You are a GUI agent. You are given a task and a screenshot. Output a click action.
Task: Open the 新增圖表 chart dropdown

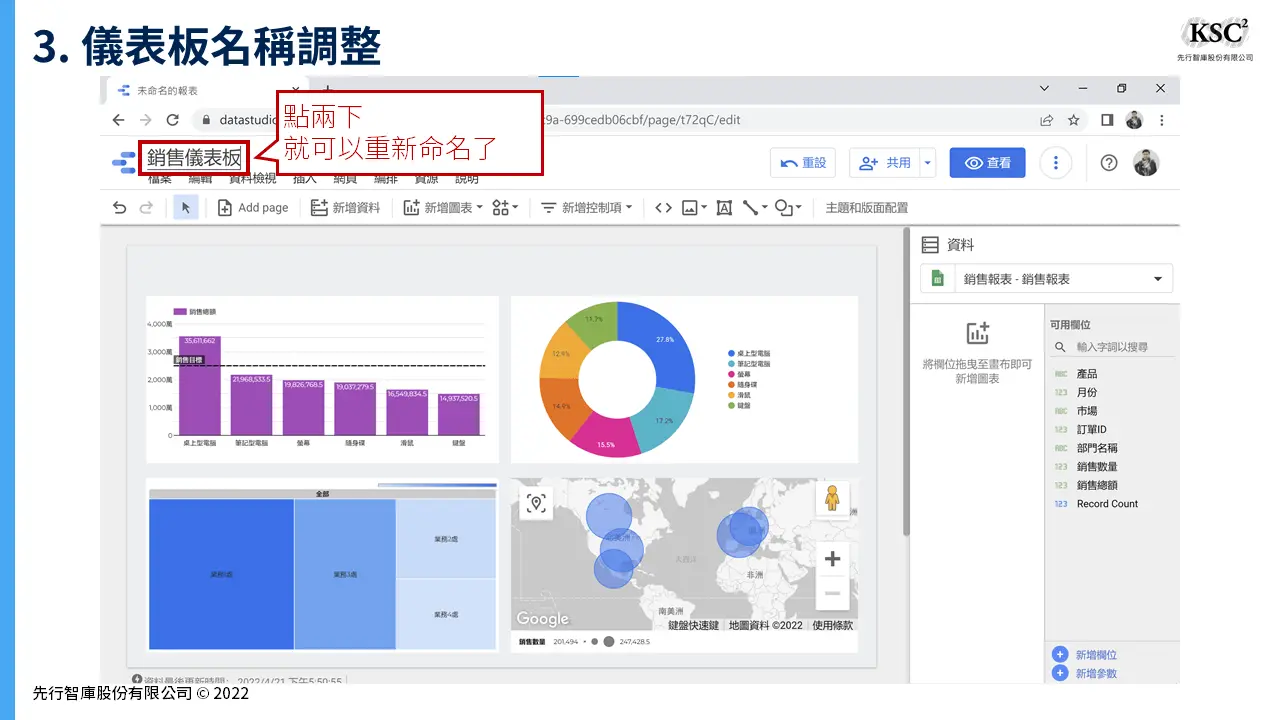click(443, 207)
